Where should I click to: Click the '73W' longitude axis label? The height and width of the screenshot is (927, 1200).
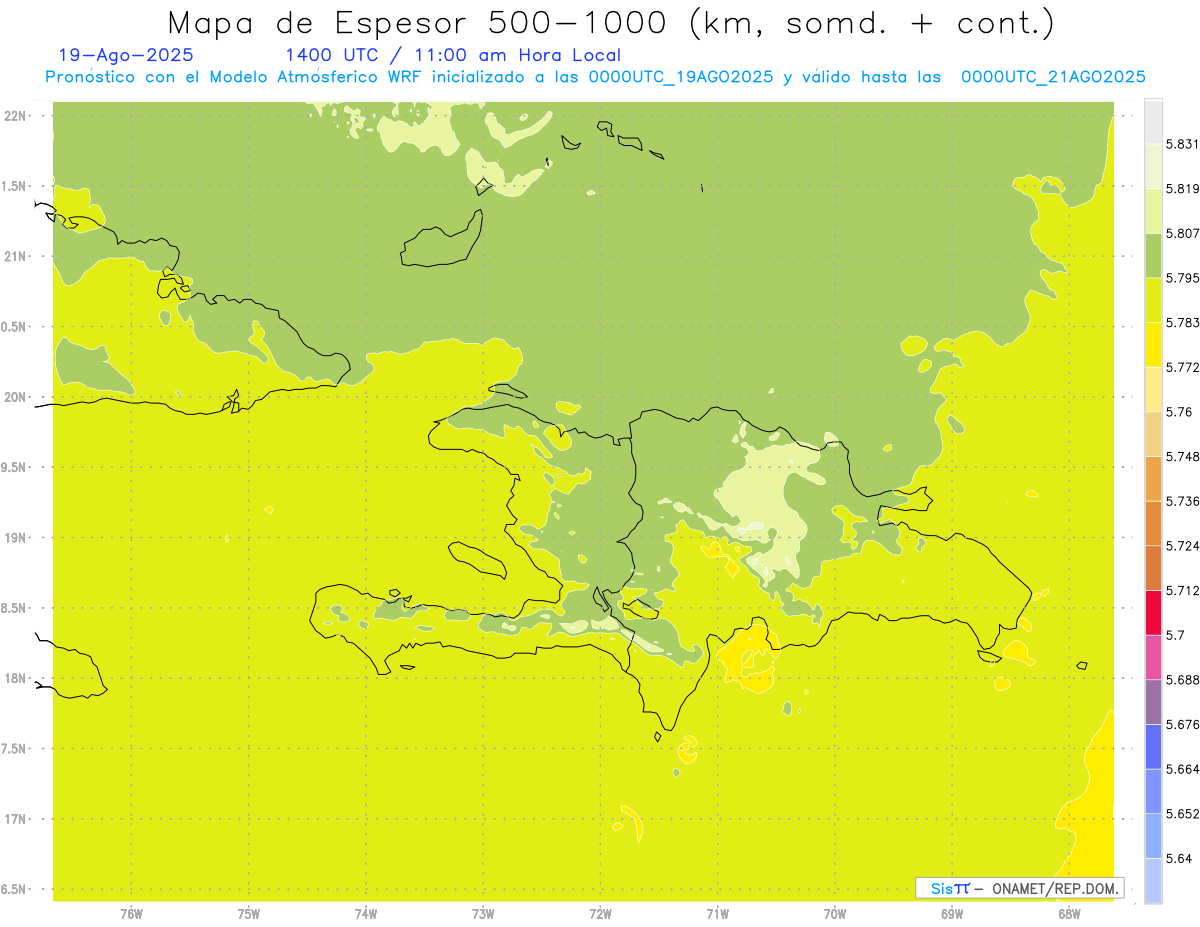tap(483, 913)
